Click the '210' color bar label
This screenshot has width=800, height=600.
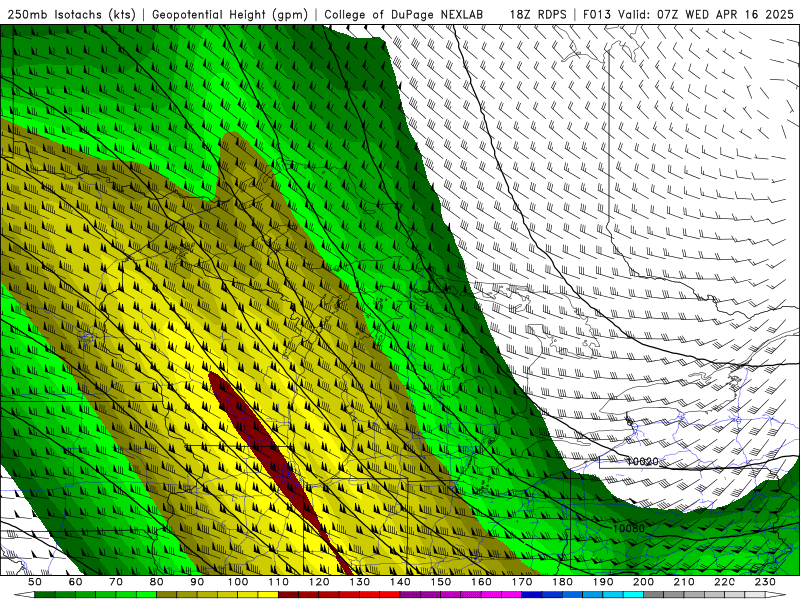(685, 582)
